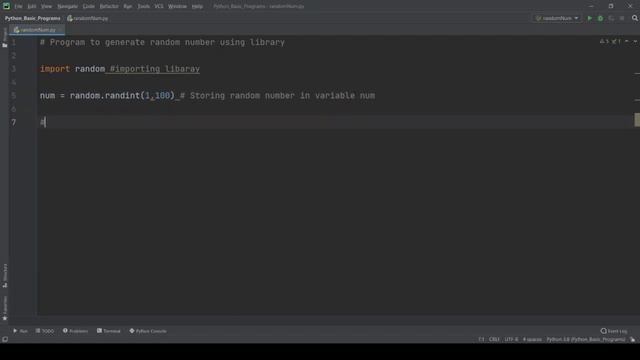Open the Run tool window tab
The height and width of the screenshot is (360, 640).
[x=20, y=331]
